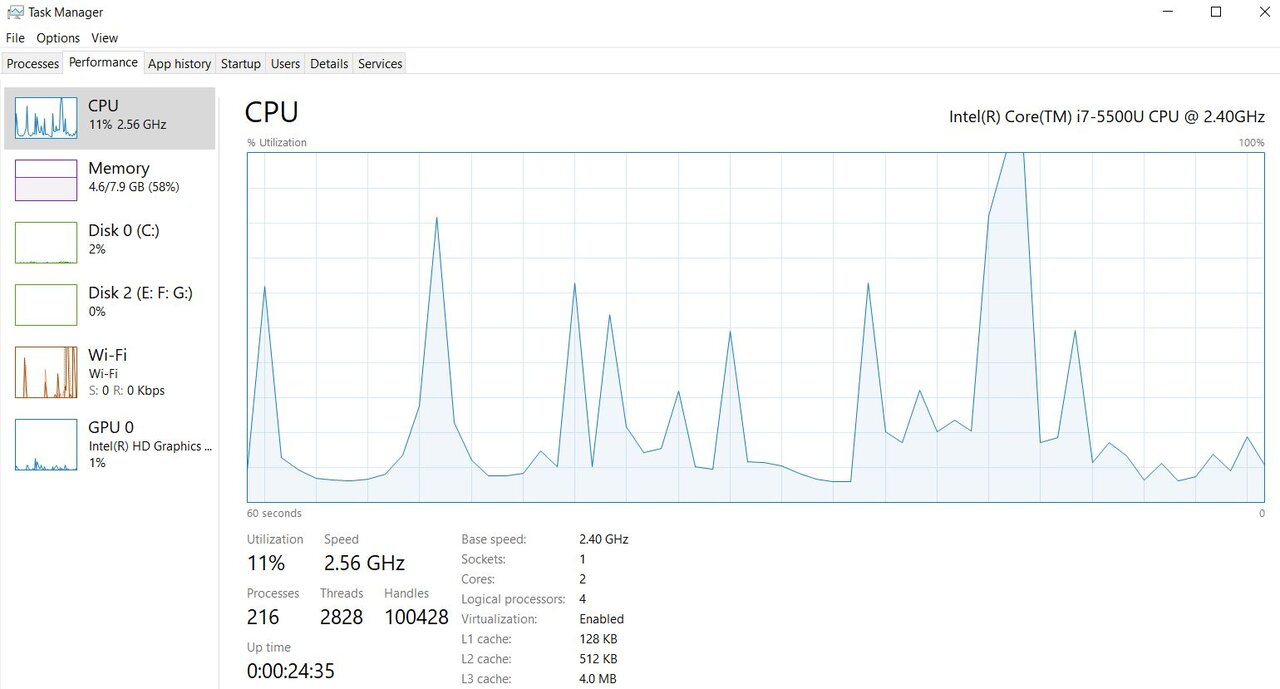
Task: Click the Up time value 0:00:24:35
Action: pos(291,671)
